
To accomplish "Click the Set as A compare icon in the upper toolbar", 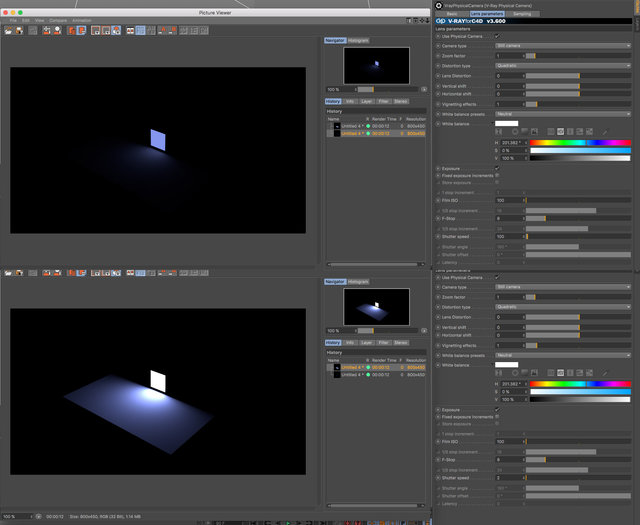I will (163, 31).
